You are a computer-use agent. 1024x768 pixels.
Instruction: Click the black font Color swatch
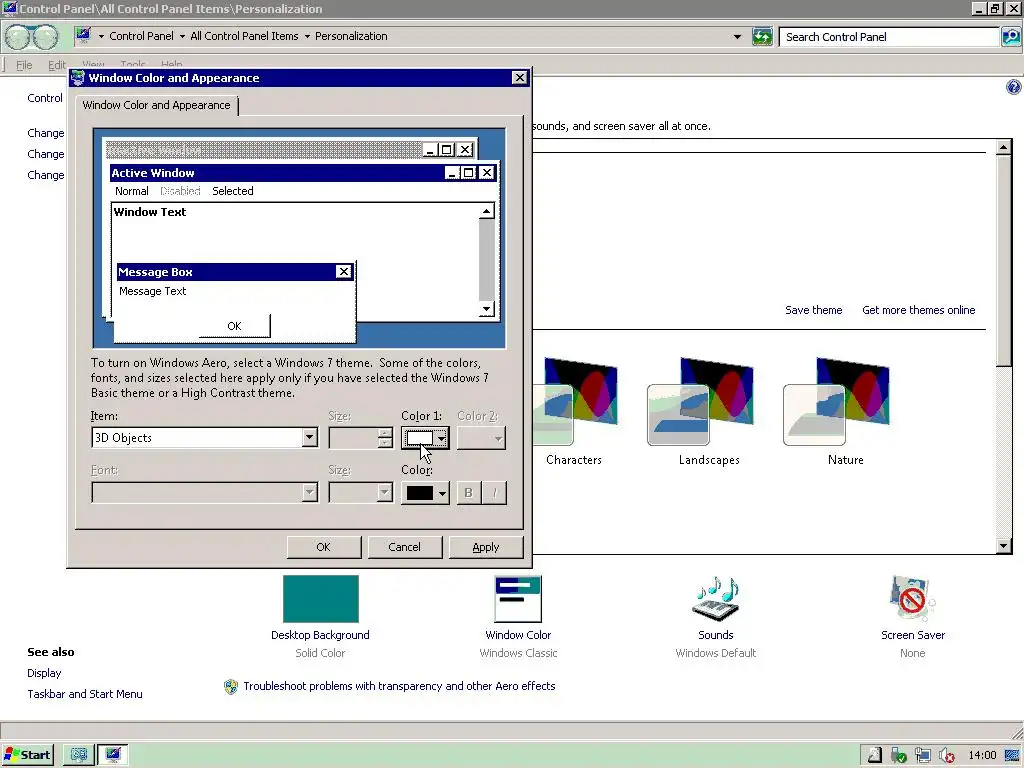420,493
